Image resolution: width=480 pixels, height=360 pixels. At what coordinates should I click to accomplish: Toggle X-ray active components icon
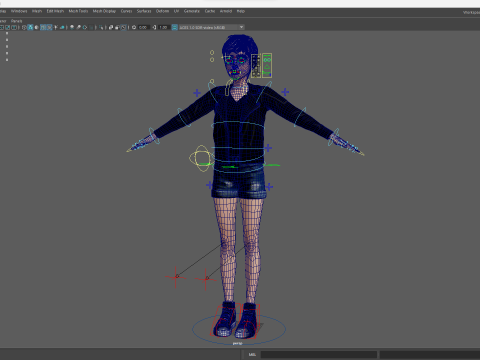pos(117,27)
